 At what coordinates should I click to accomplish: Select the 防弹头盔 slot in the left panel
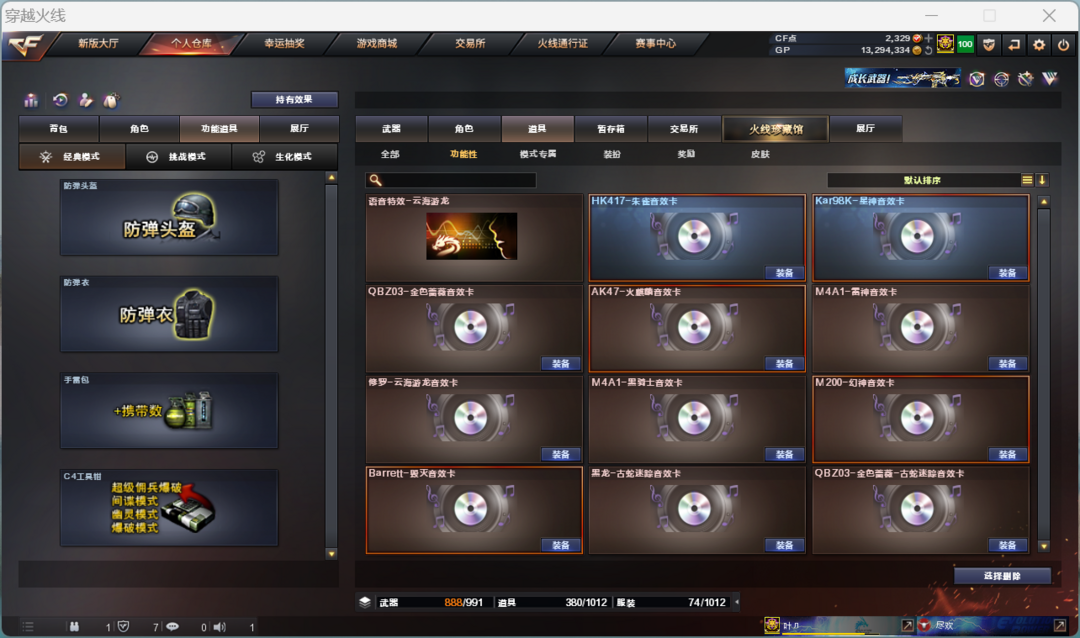pos(169,218)
